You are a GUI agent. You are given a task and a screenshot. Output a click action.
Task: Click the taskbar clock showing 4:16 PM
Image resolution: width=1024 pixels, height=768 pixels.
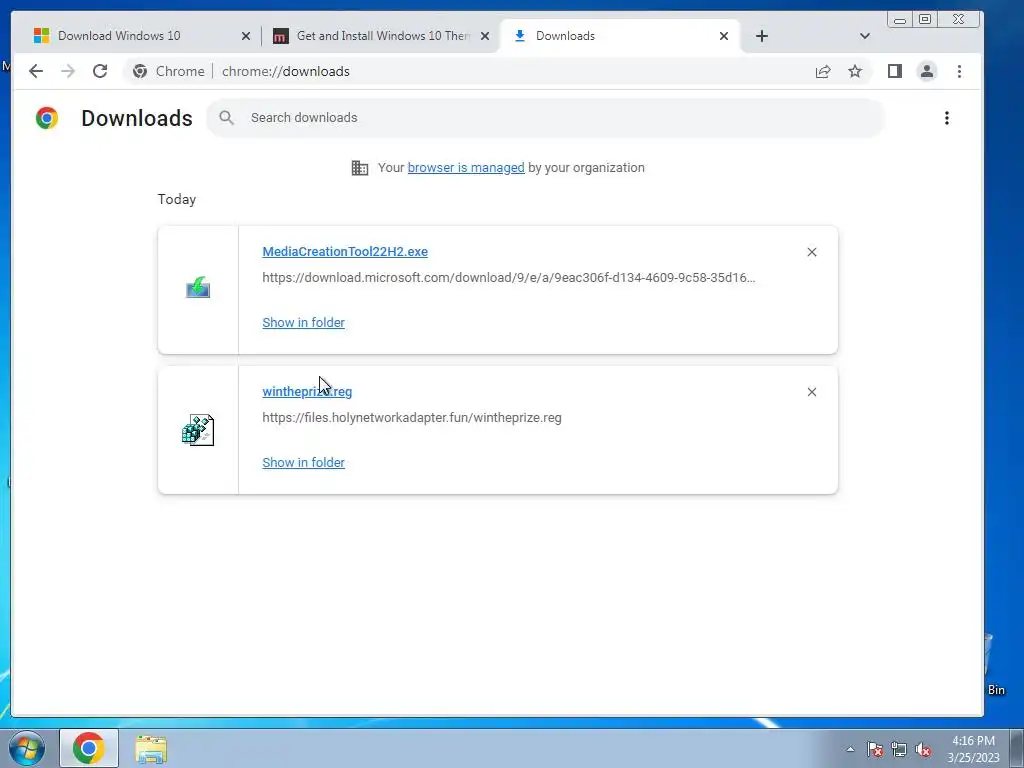(973, 749)
